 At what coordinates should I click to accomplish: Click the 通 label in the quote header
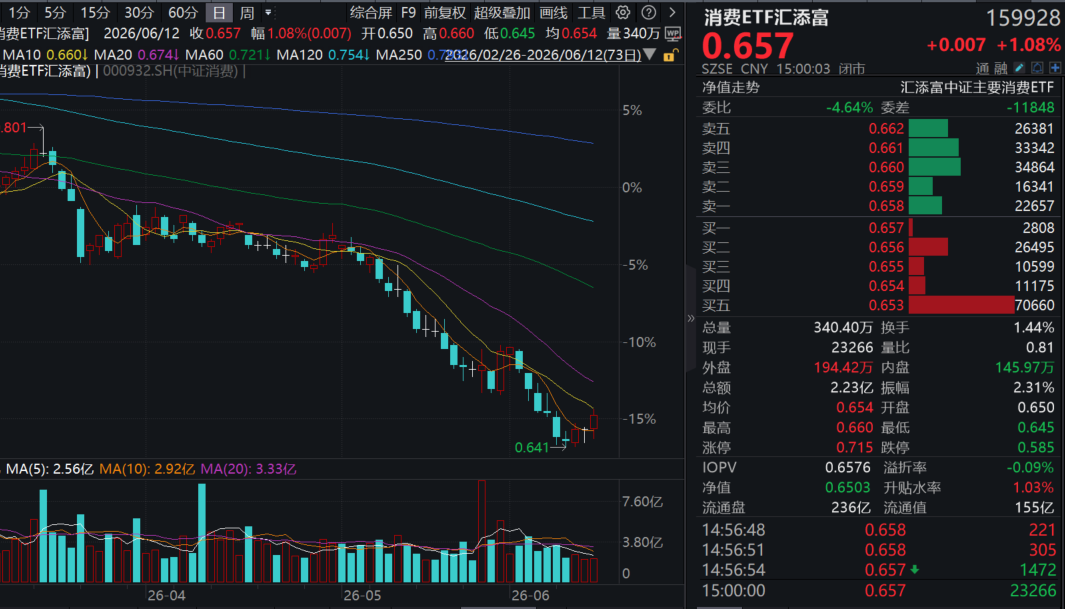[982, 68]
